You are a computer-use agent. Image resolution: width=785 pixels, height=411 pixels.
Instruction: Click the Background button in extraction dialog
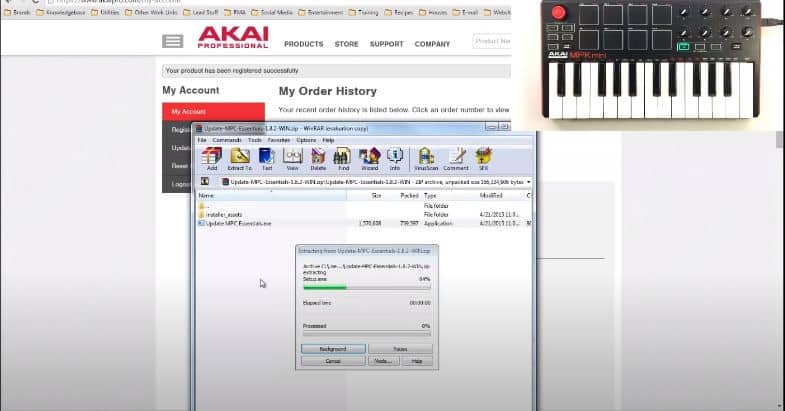333,349
